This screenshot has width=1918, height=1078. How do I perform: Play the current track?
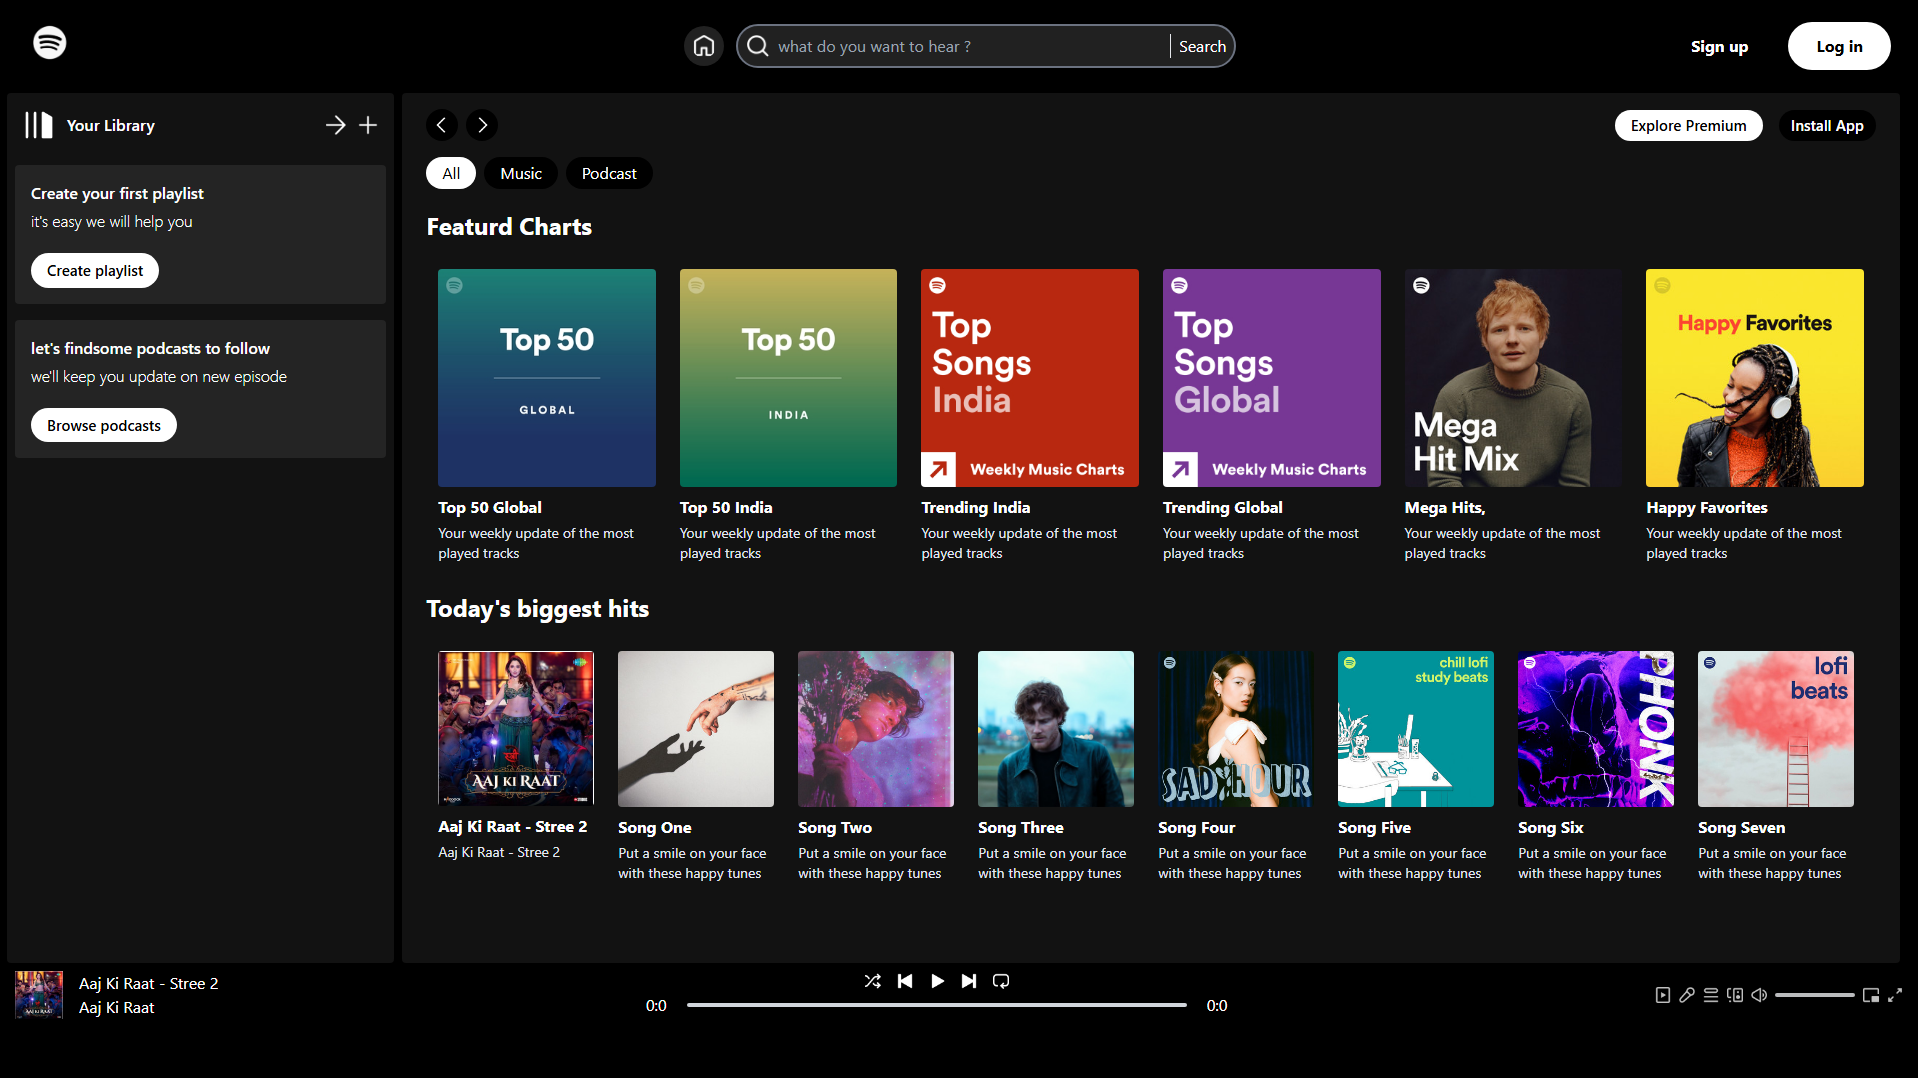(937, 981)
